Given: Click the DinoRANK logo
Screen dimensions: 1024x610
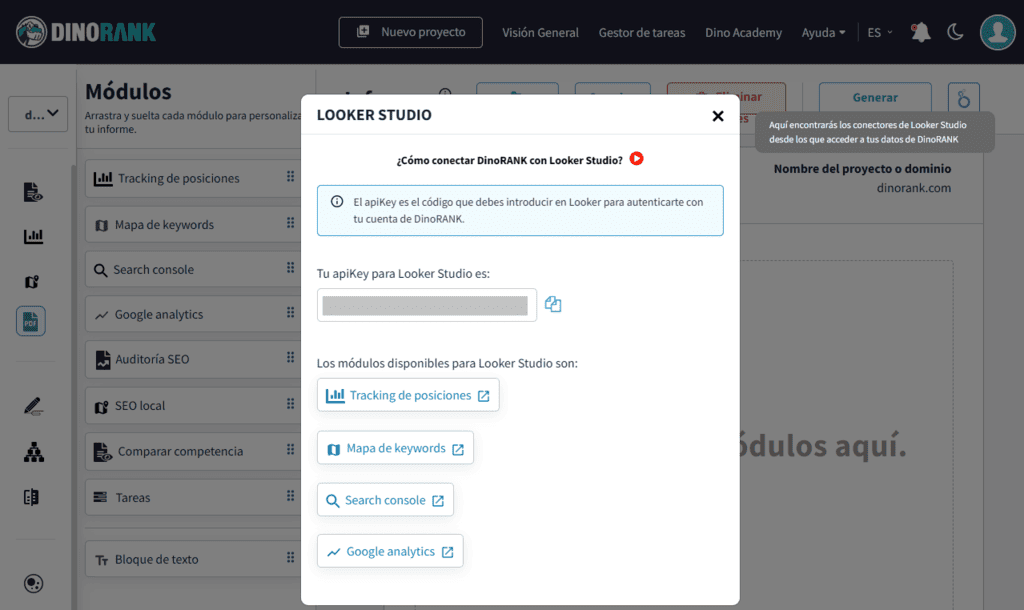Looking at the screenshot, I should (x=86, y=32).
